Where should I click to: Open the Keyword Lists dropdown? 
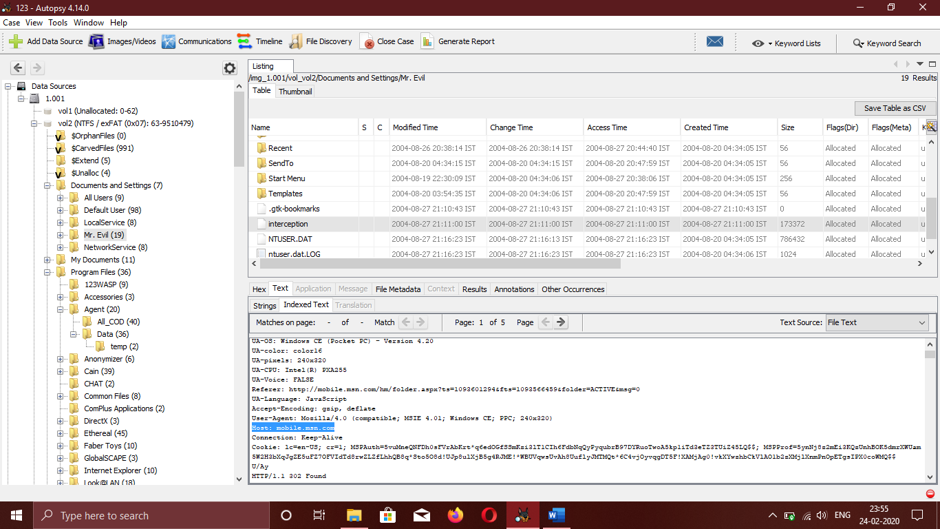(x=786, y=43)
